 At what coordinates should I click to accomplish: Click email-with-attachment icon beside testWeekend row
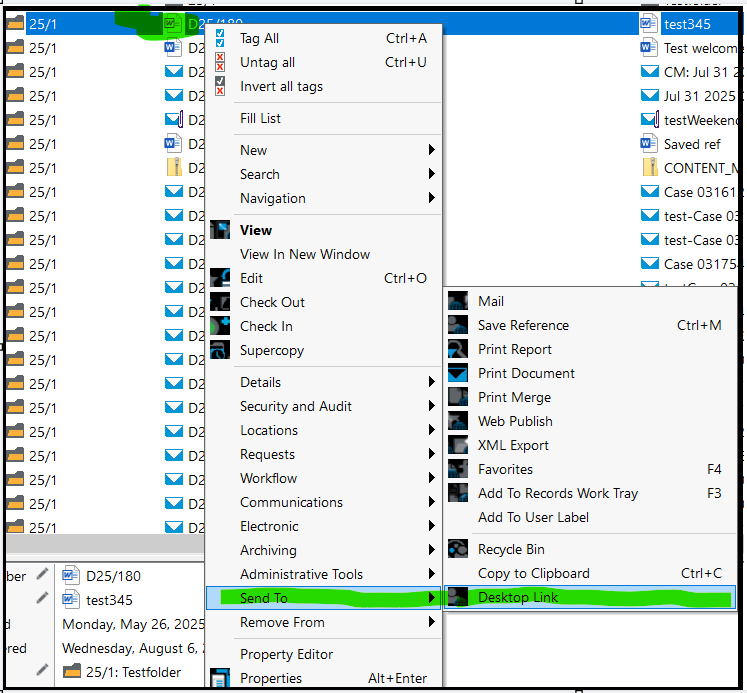click(x=650, y=120)
